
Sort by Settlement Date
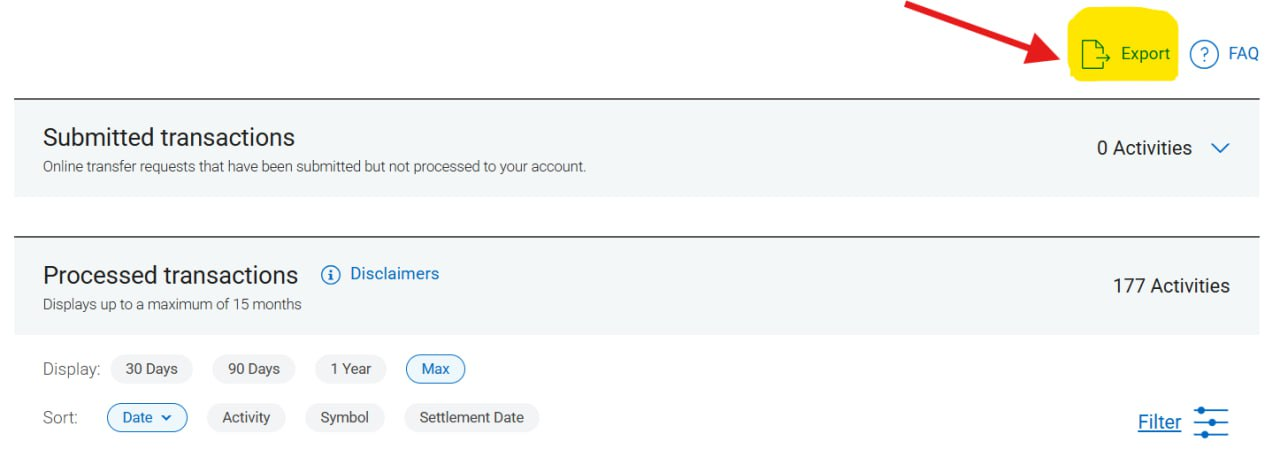click(471, 418)
